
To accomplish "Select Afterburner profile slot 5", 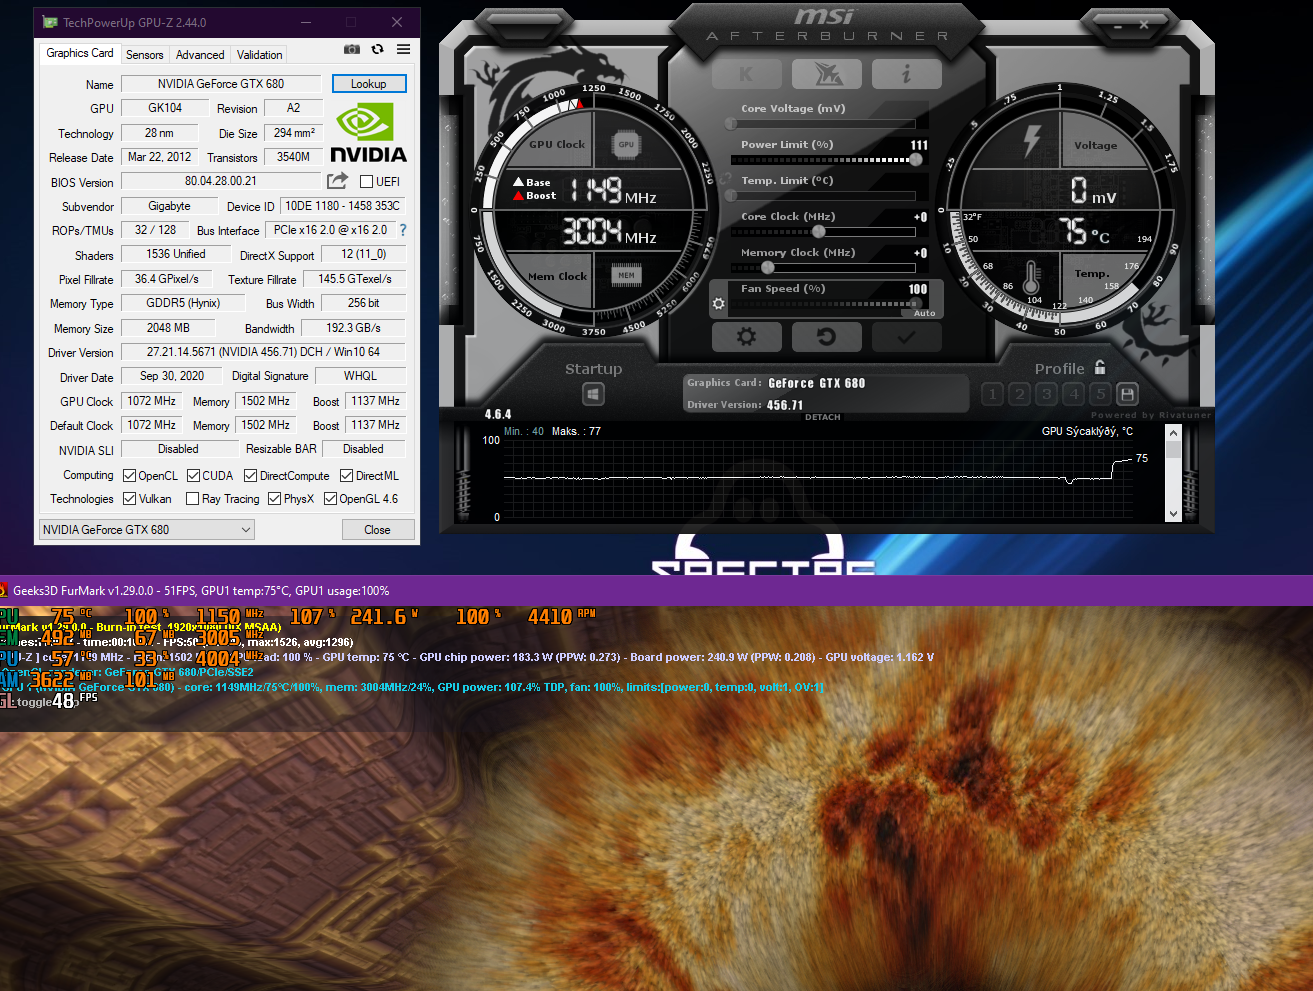I will [1100, 394].
